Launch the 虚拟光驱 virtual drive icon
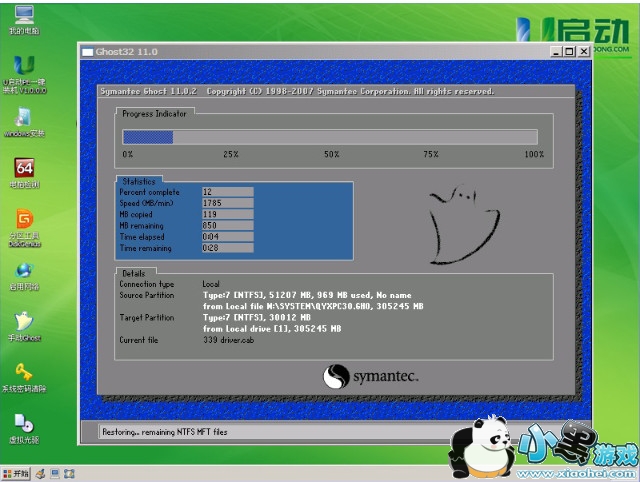This screenshot has width=640, height=482. click(x=24, y=429)
